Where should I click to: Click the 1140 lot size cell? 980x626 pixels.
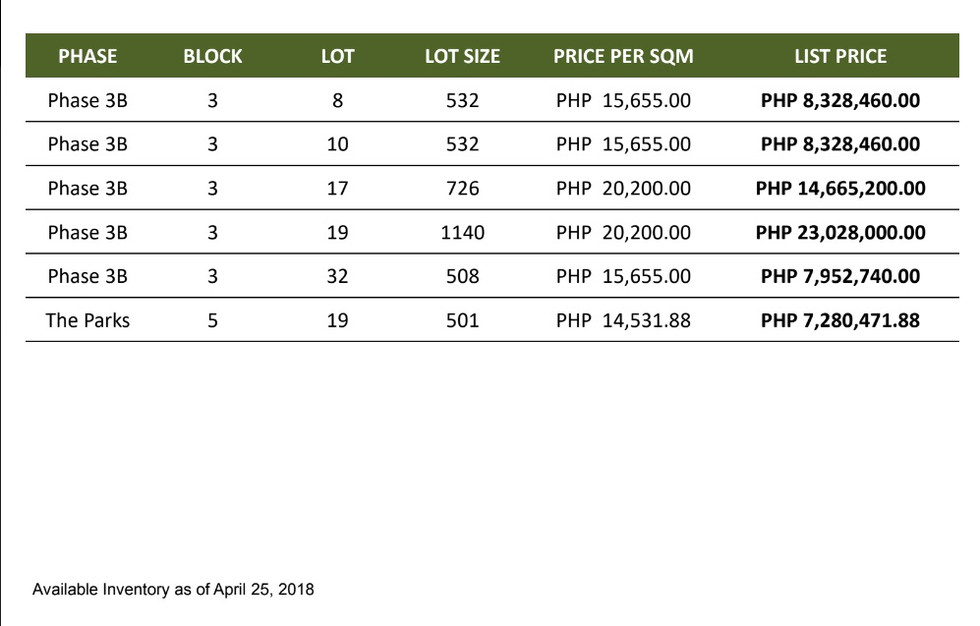pos(462,232)
